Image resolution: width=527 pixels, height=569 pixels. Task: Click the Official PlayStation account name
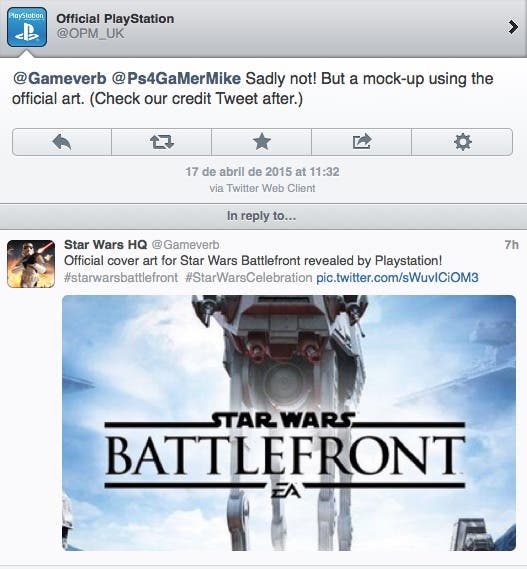(115, 19)
